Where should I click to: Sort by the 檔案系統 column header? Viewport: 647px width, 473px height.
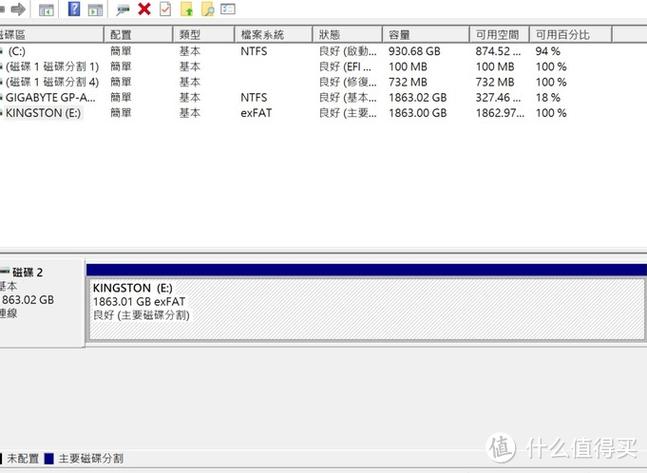(273, 35)
